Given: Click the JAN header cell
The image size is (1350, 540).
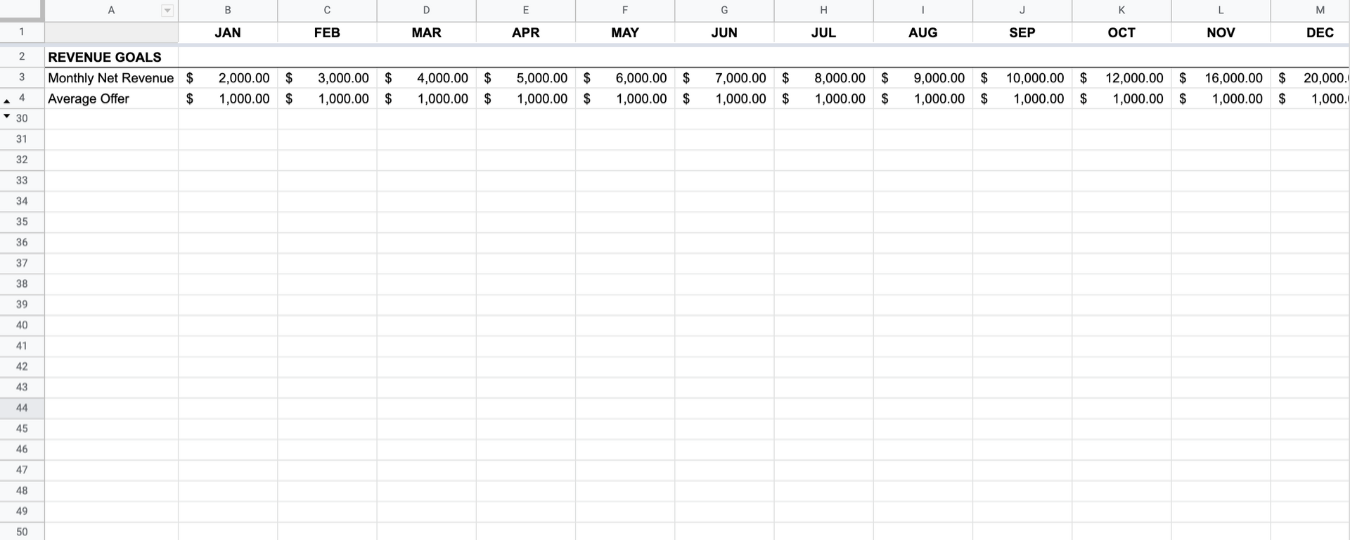Looking at the screenshot, I should pyautogui.click(x=227, y=33).
